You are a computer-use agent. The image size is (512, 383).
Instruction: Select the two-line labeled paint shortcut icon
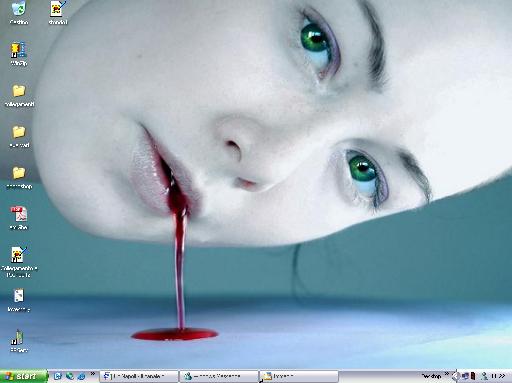pos(19,262)
